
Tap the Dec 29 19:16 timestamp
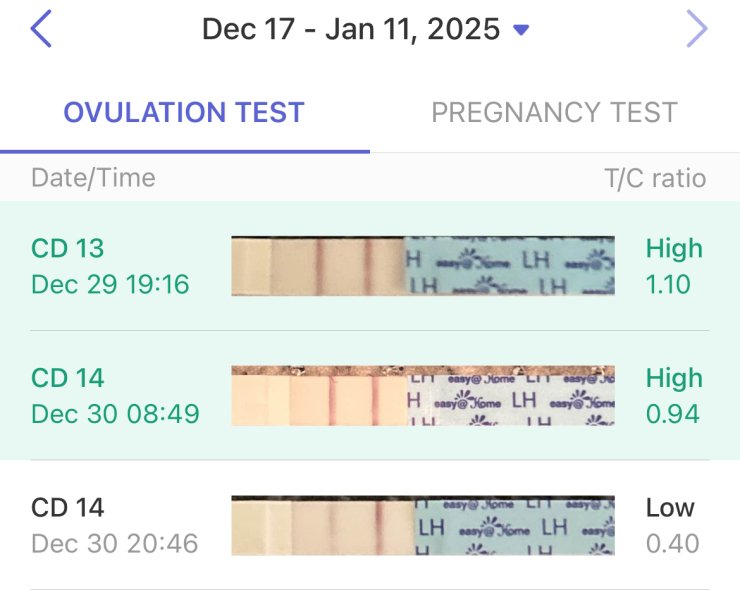110,284
